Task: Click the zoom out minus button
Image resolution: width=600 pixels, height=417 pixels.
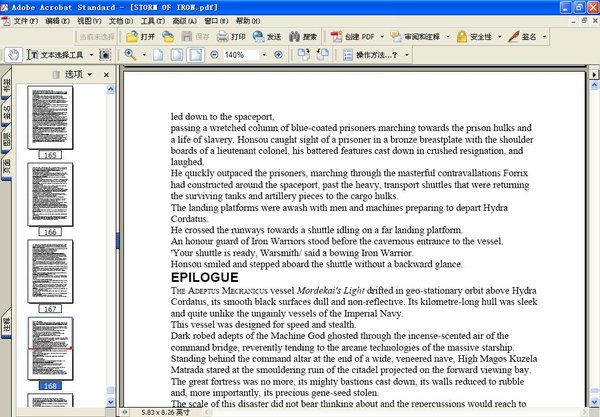Action: tap(214, 55)
